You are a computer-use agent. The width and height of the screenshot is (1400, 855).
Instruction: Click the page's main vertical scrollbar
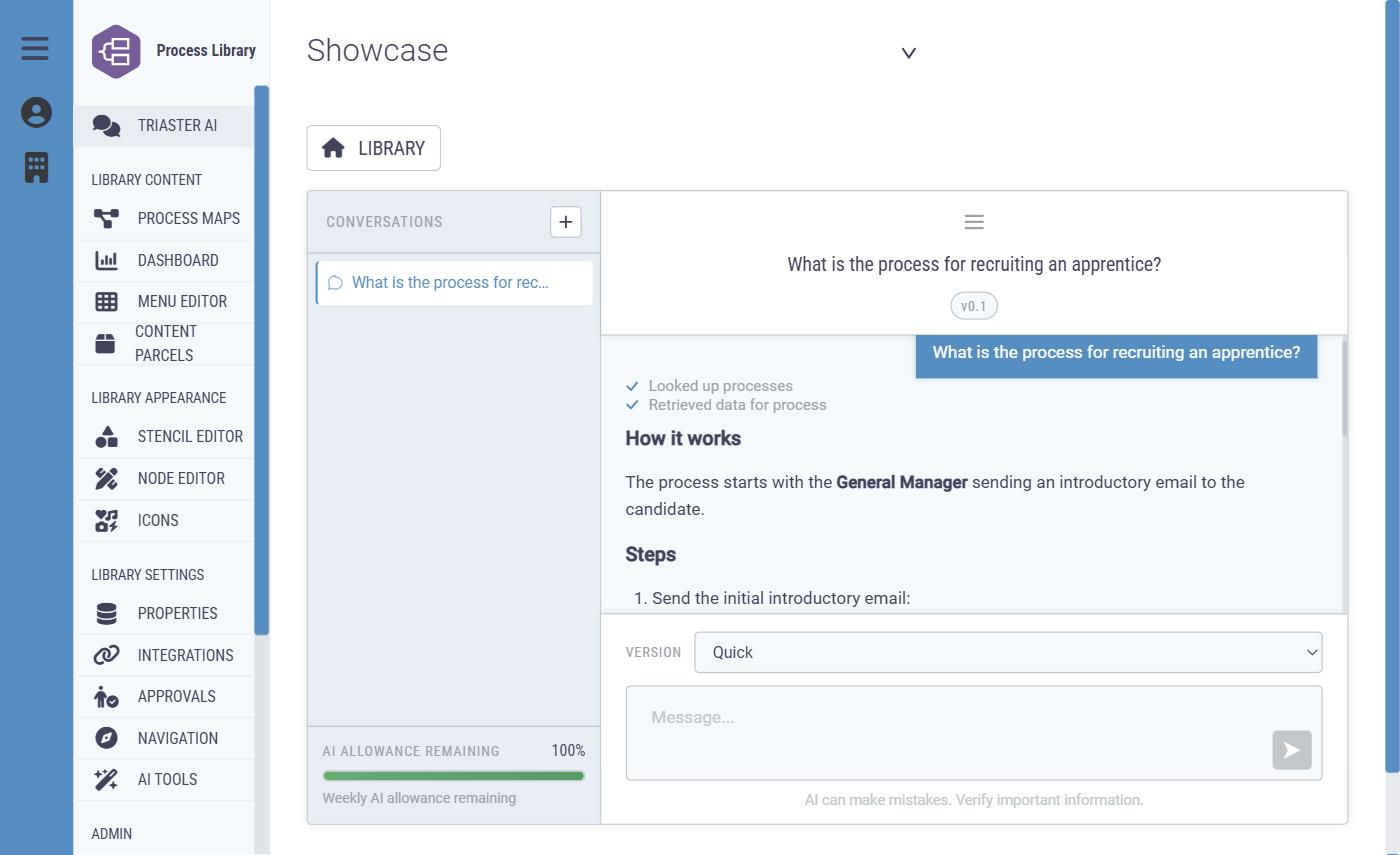pos(1392,385)
